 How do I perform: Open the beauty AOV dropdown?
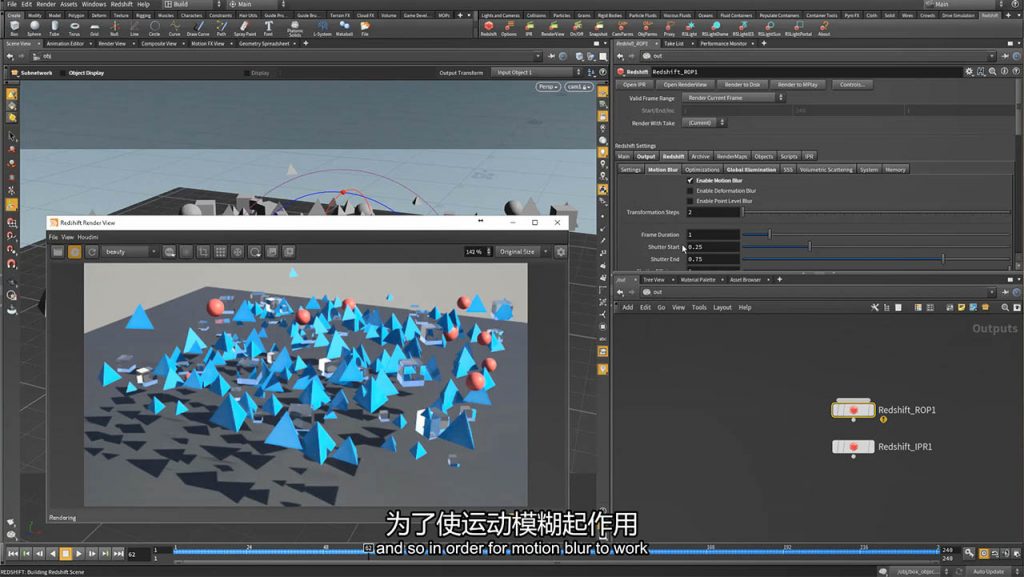131,251
